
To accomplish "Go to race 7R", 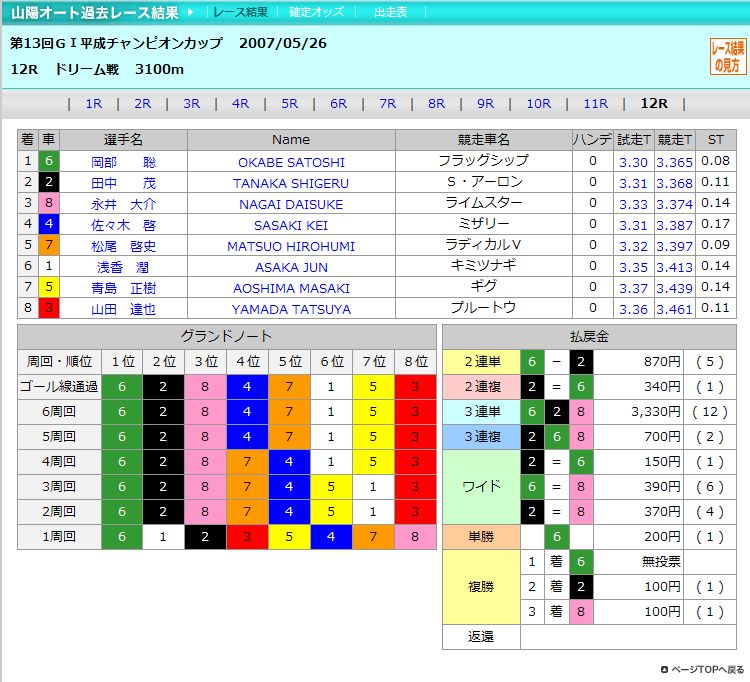I will 387,103.
